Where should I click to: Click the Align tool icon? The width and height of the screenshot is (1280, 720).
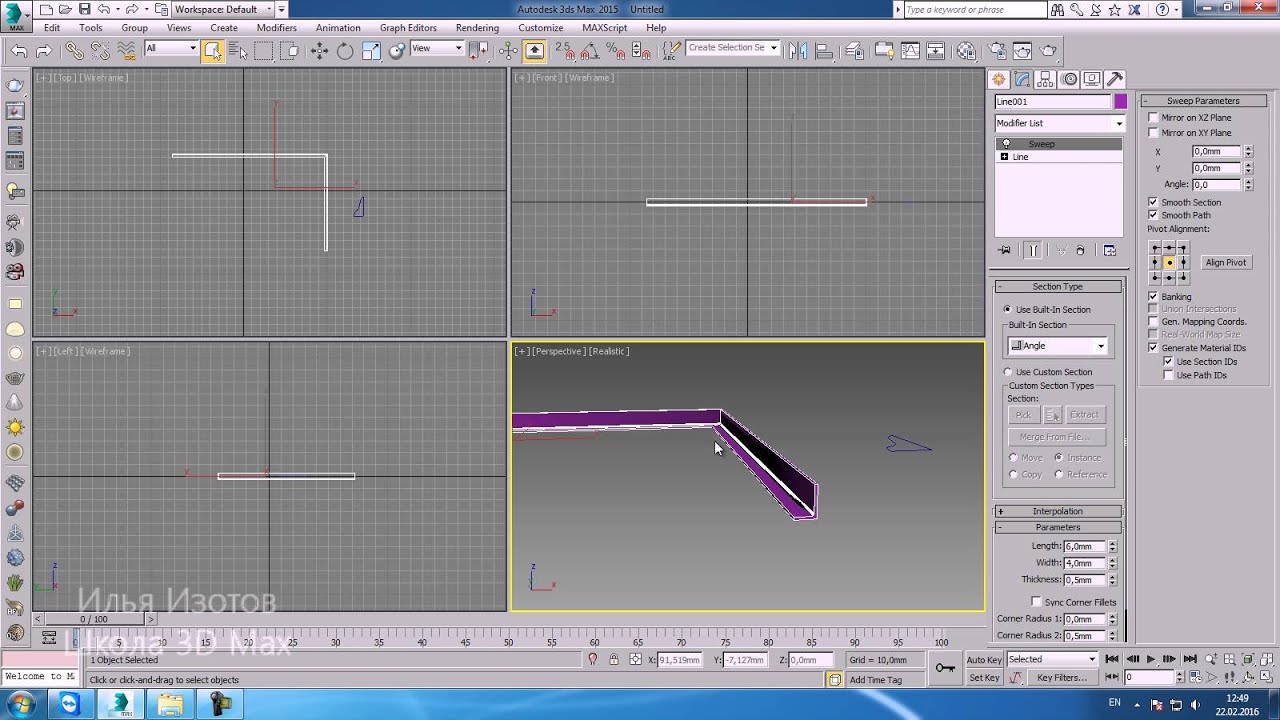point(824,51)
